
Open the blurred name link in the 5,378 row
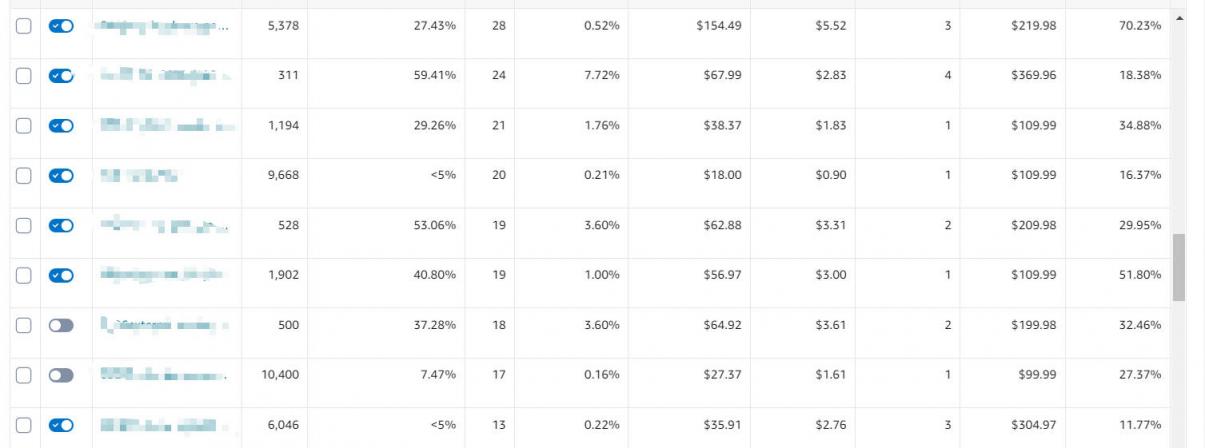click(165, 26)
